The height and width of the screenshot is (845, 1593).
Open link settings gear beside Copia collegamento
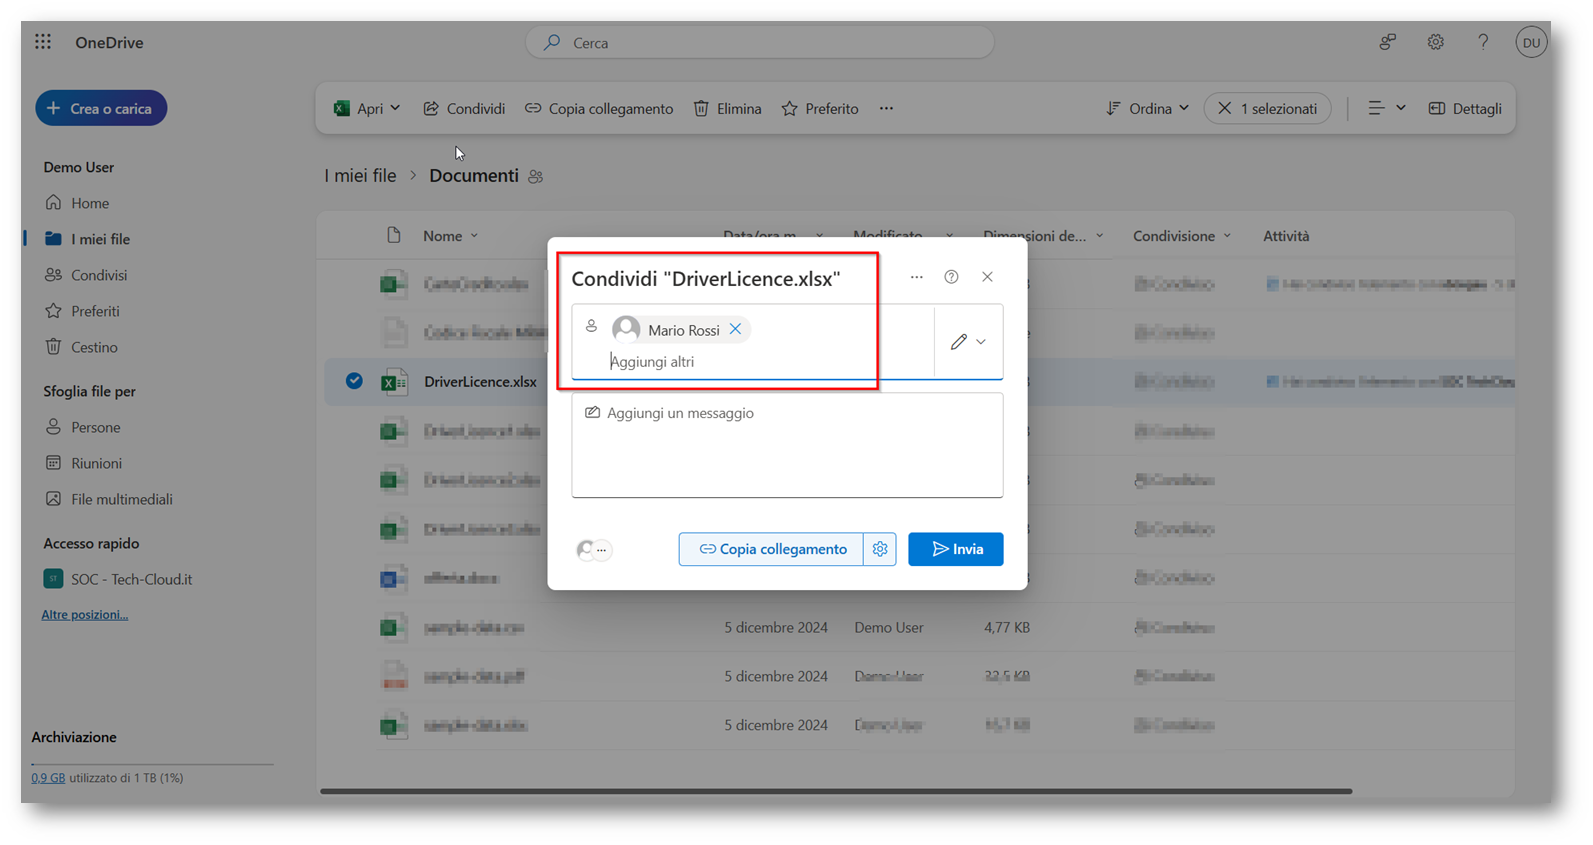(x=880, y=549)
